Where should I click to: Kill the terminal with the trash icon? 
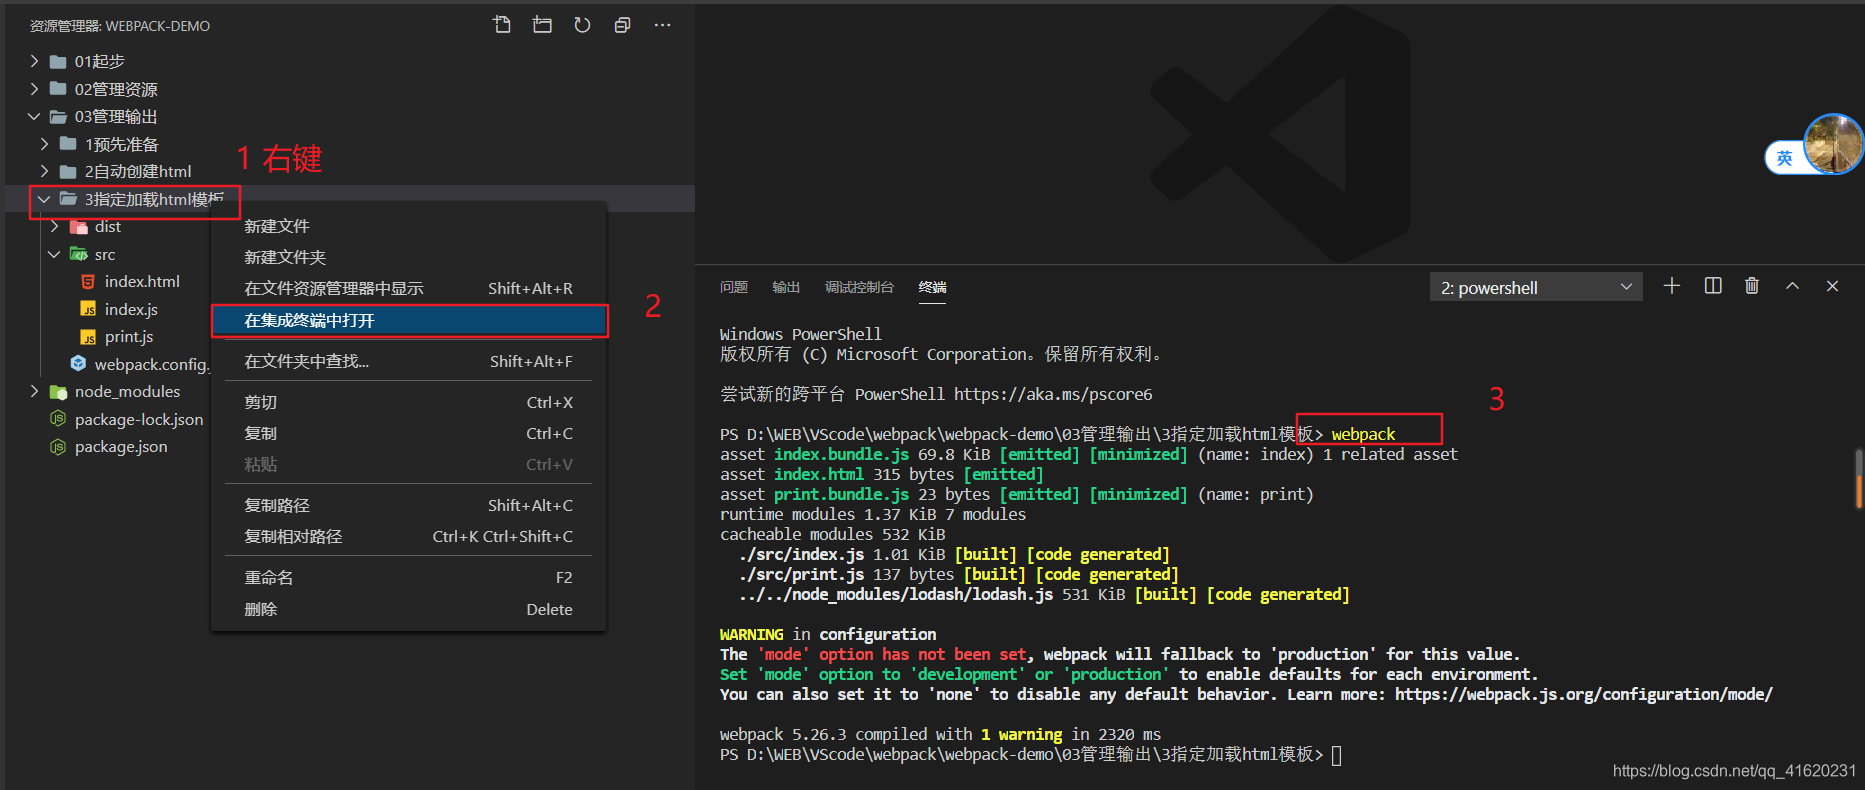click(1752, 286)
